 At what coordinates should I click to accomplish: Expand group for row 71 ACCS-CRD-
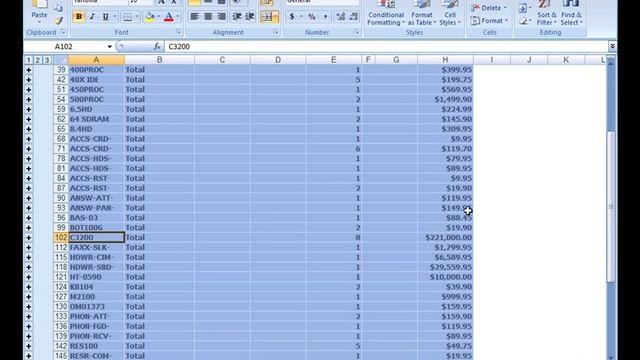(29, 149)
